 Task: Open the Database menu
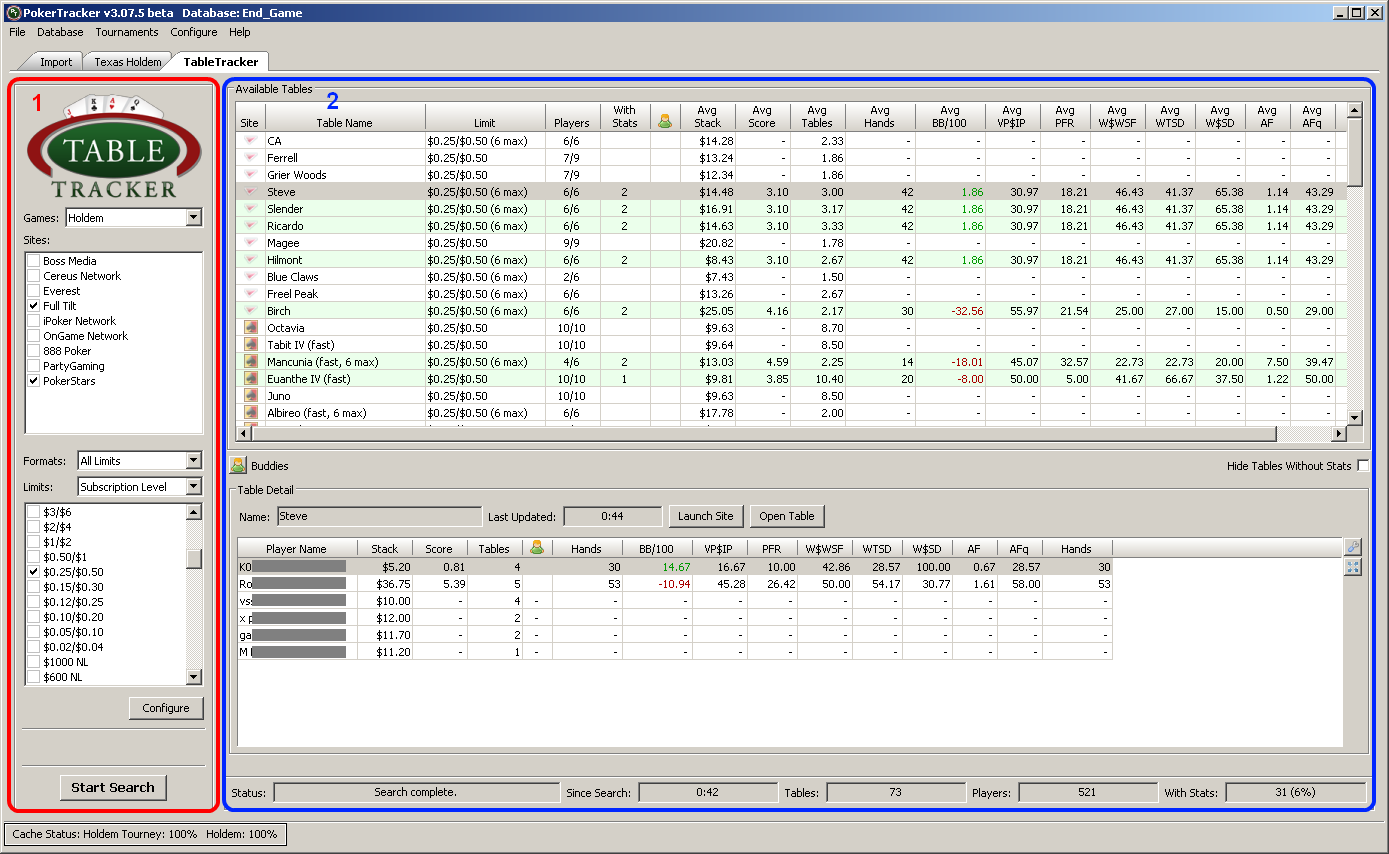[x=60, y=32]
